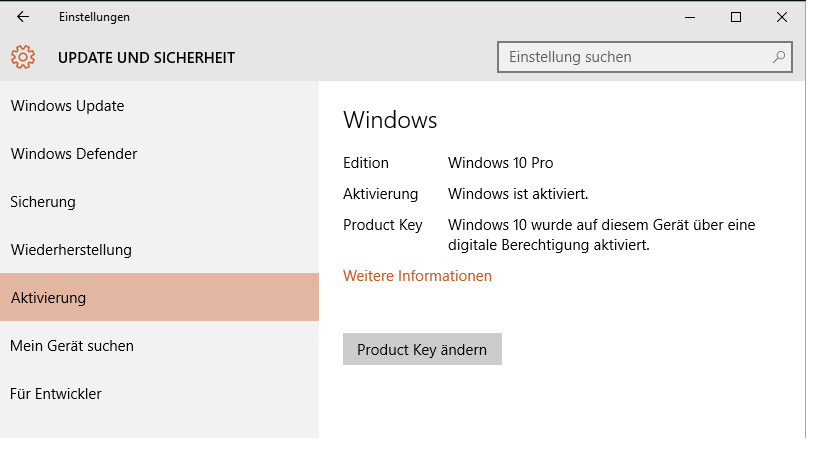The width and height of the screenshot is (819, 460).
Task: Open Windows Update settings page
Action: coord(67,106)
